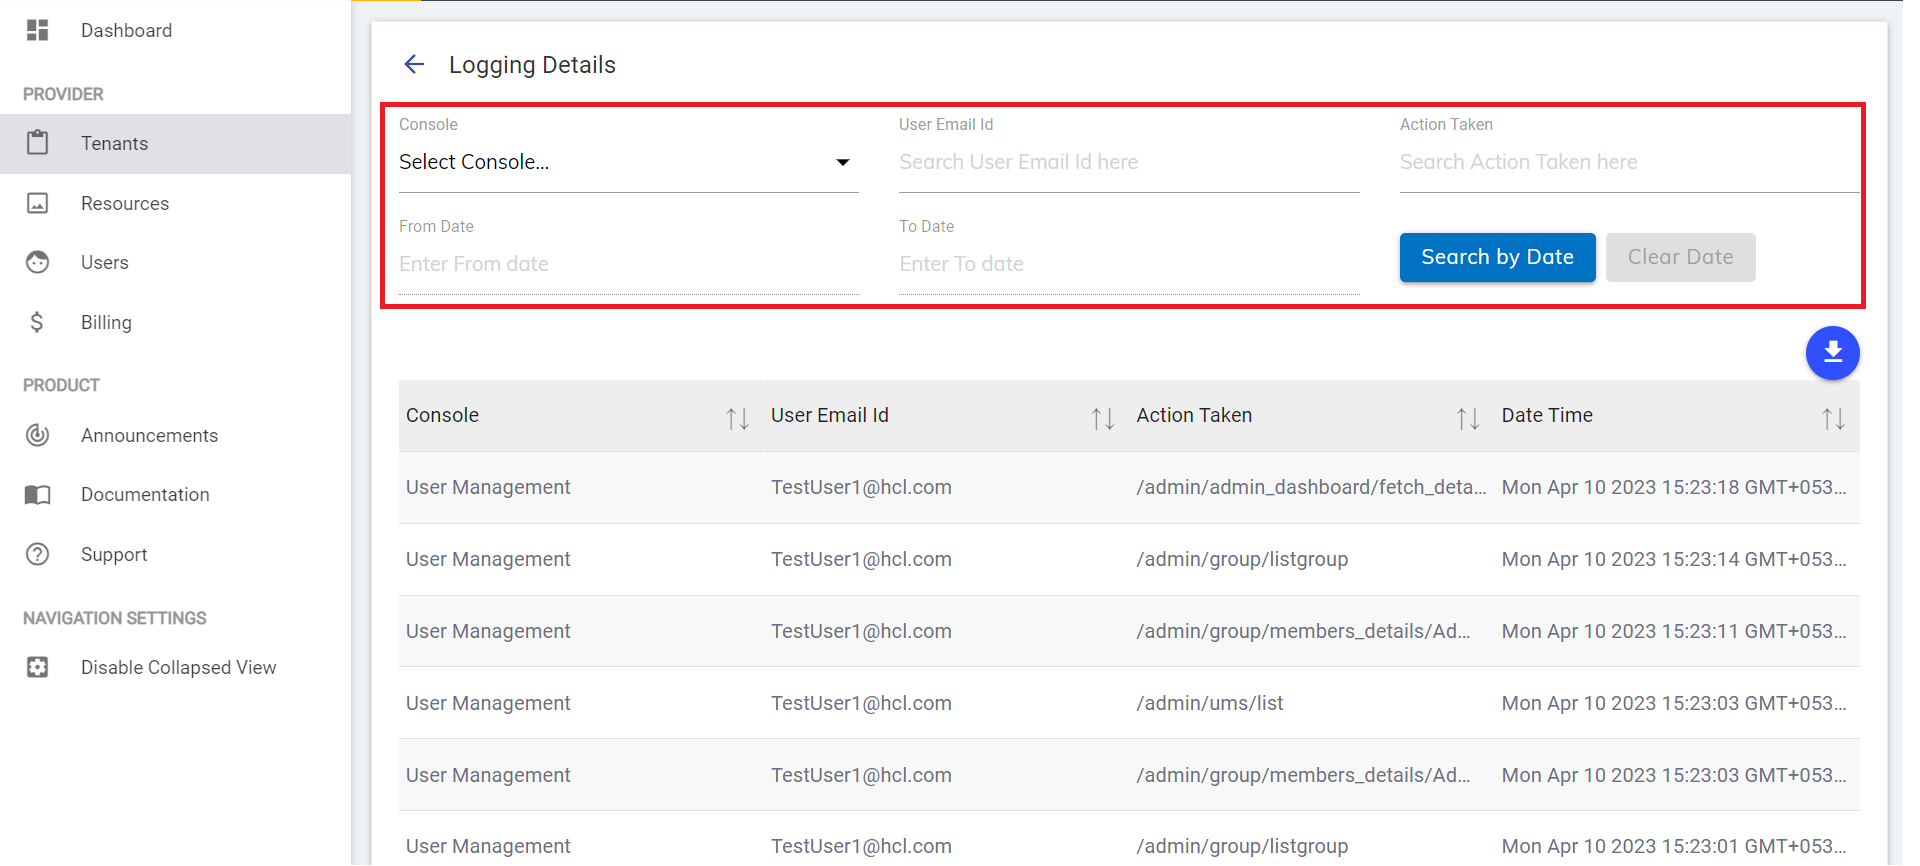Click the Support question mark icon
Viewport: 1920px width, 866px height.
pyautogui.click(x=37, y=554)
